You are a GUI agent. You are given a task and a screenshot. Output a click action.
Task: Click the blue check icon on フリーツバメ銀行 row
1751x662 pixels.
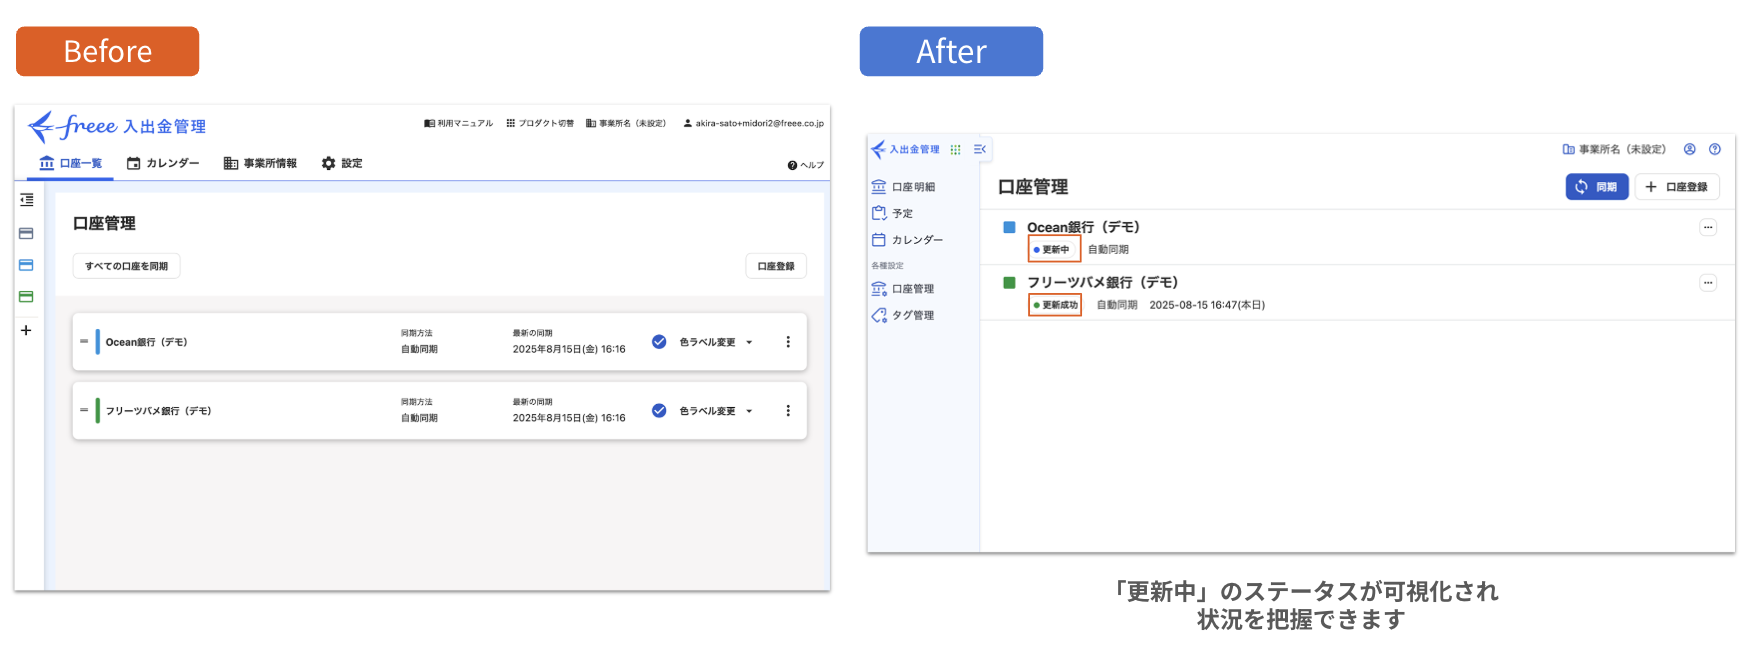(659, 411)
